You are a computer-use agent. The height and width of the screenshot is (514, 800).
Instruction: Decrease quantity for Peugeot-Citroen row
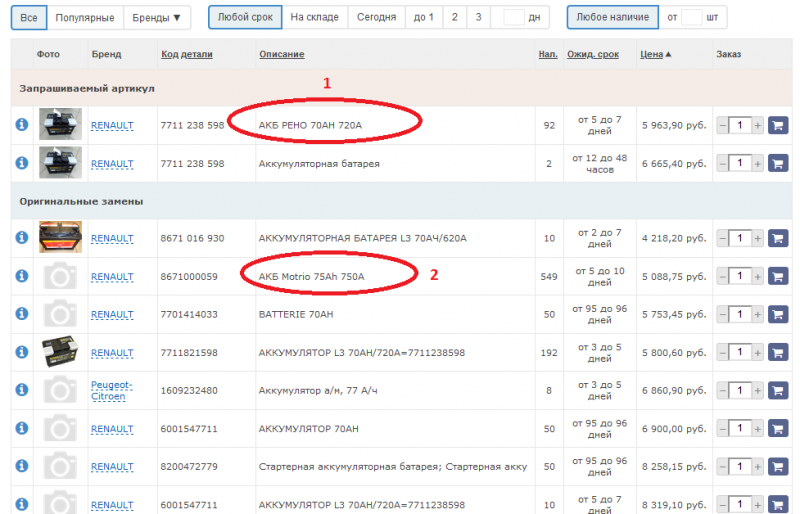pyautogui.click(x=722, y=390)
